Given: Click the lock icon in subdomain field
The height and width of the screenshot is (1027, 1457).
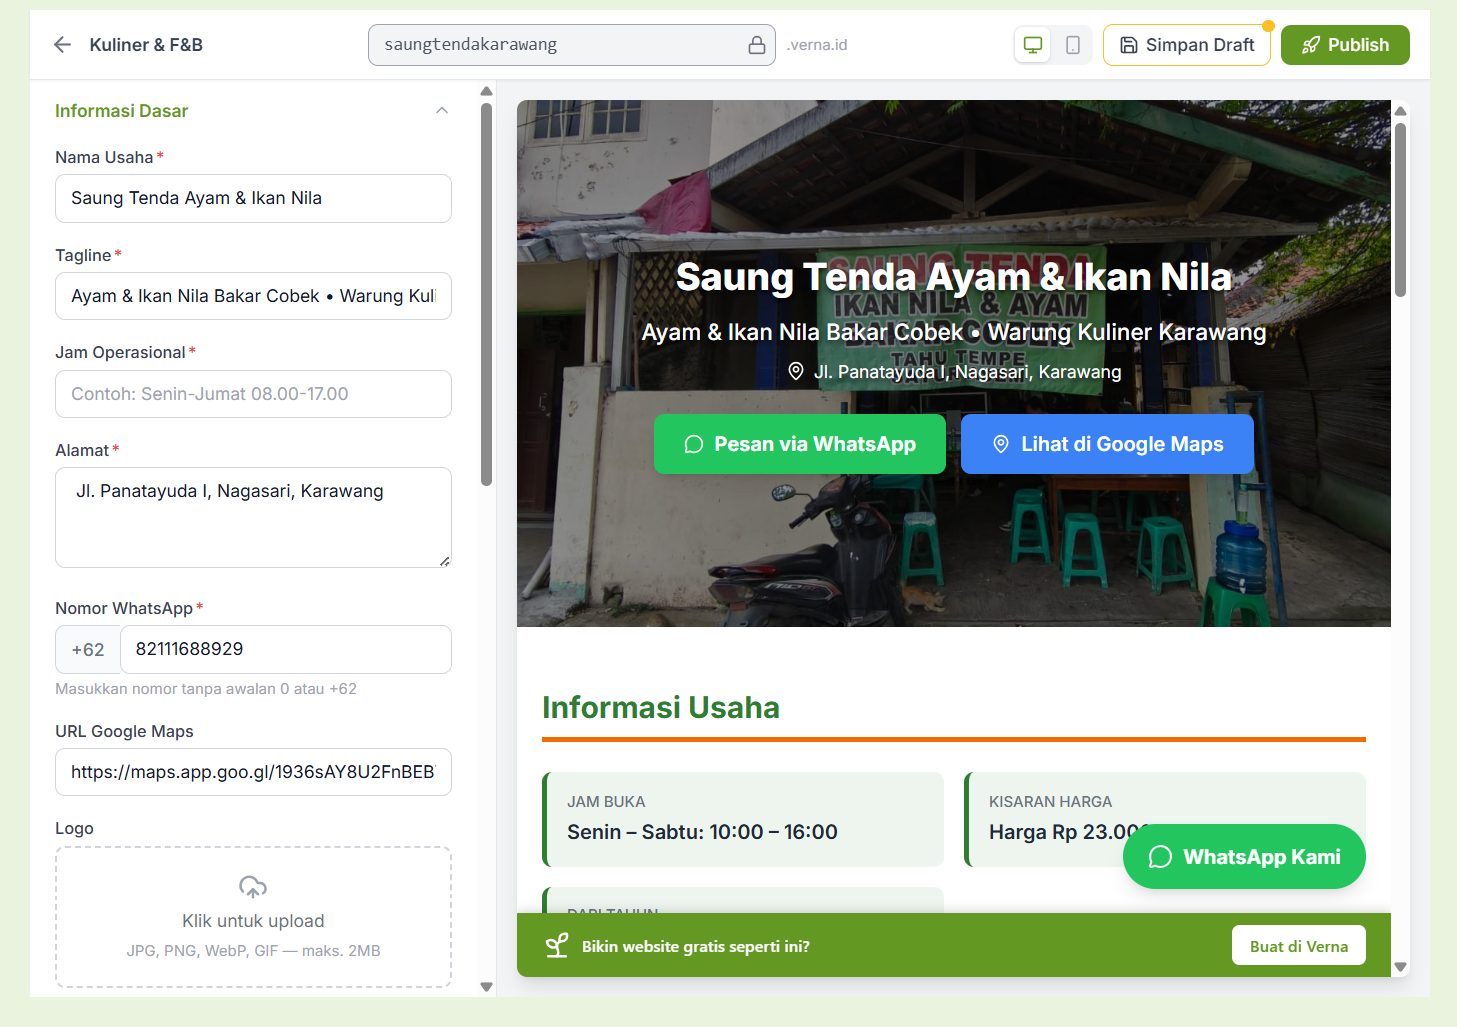Looking at the screenshot, I should coord(757,45).
